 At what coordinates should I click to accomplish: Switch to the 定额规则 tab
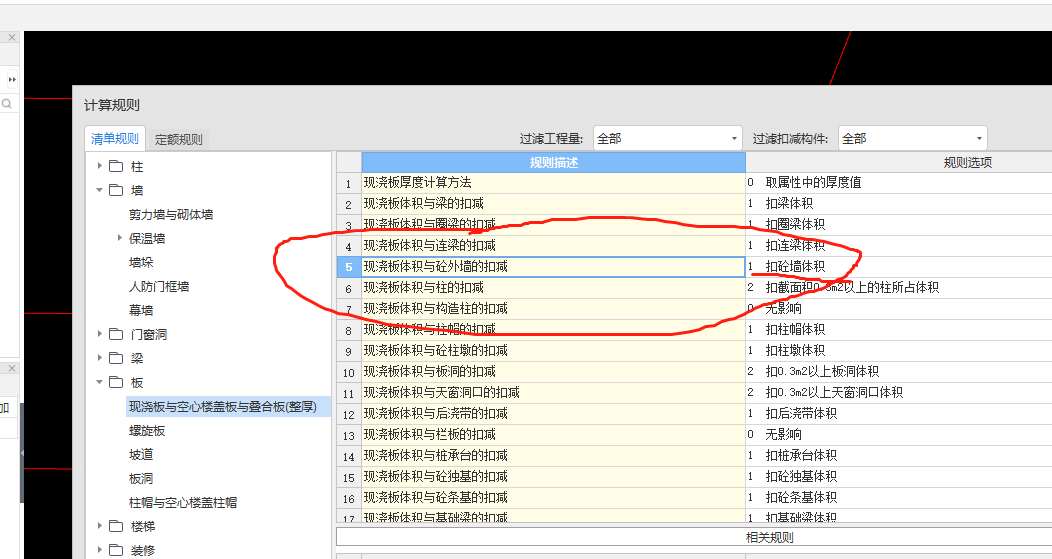(178, 140)
